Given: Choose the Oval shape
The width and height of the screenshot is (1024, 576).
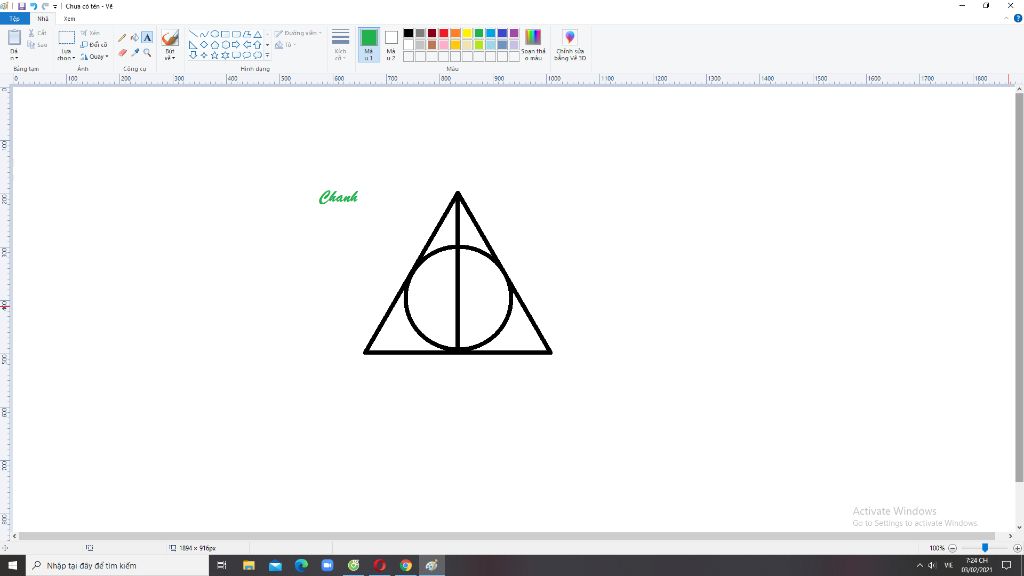Looking at the screenshot, I should (x=214, y=34).
